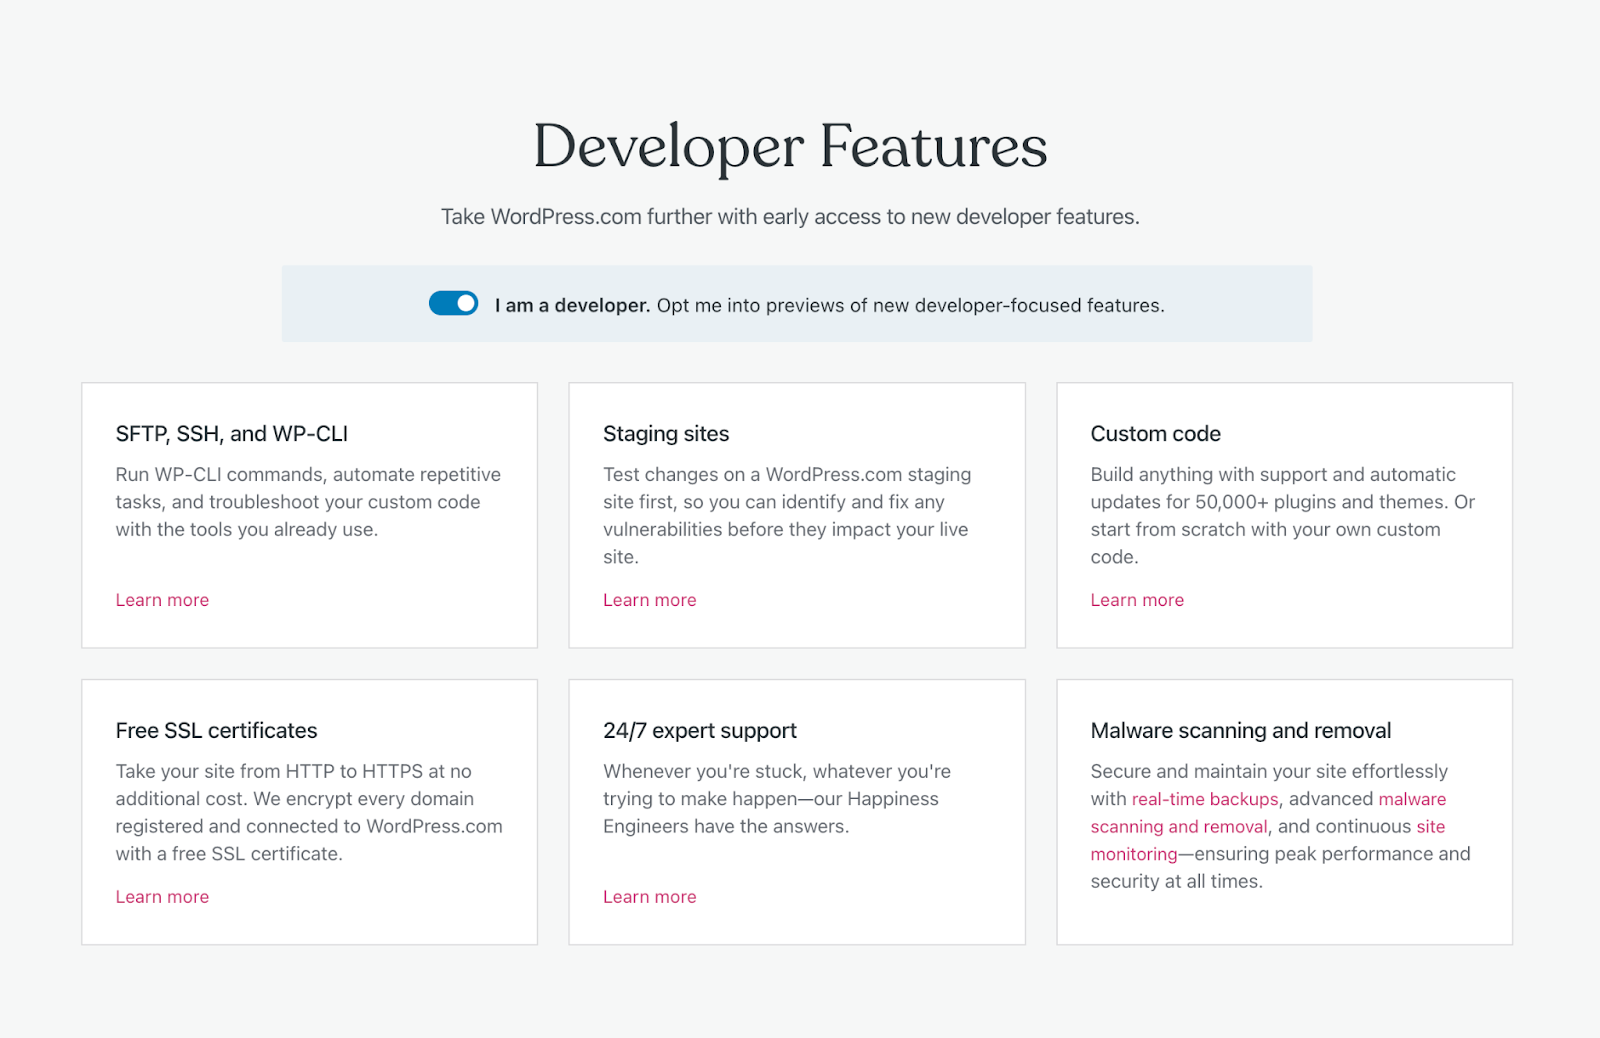Open Learn more under Malware scanning and removal

click(1178, 826)
